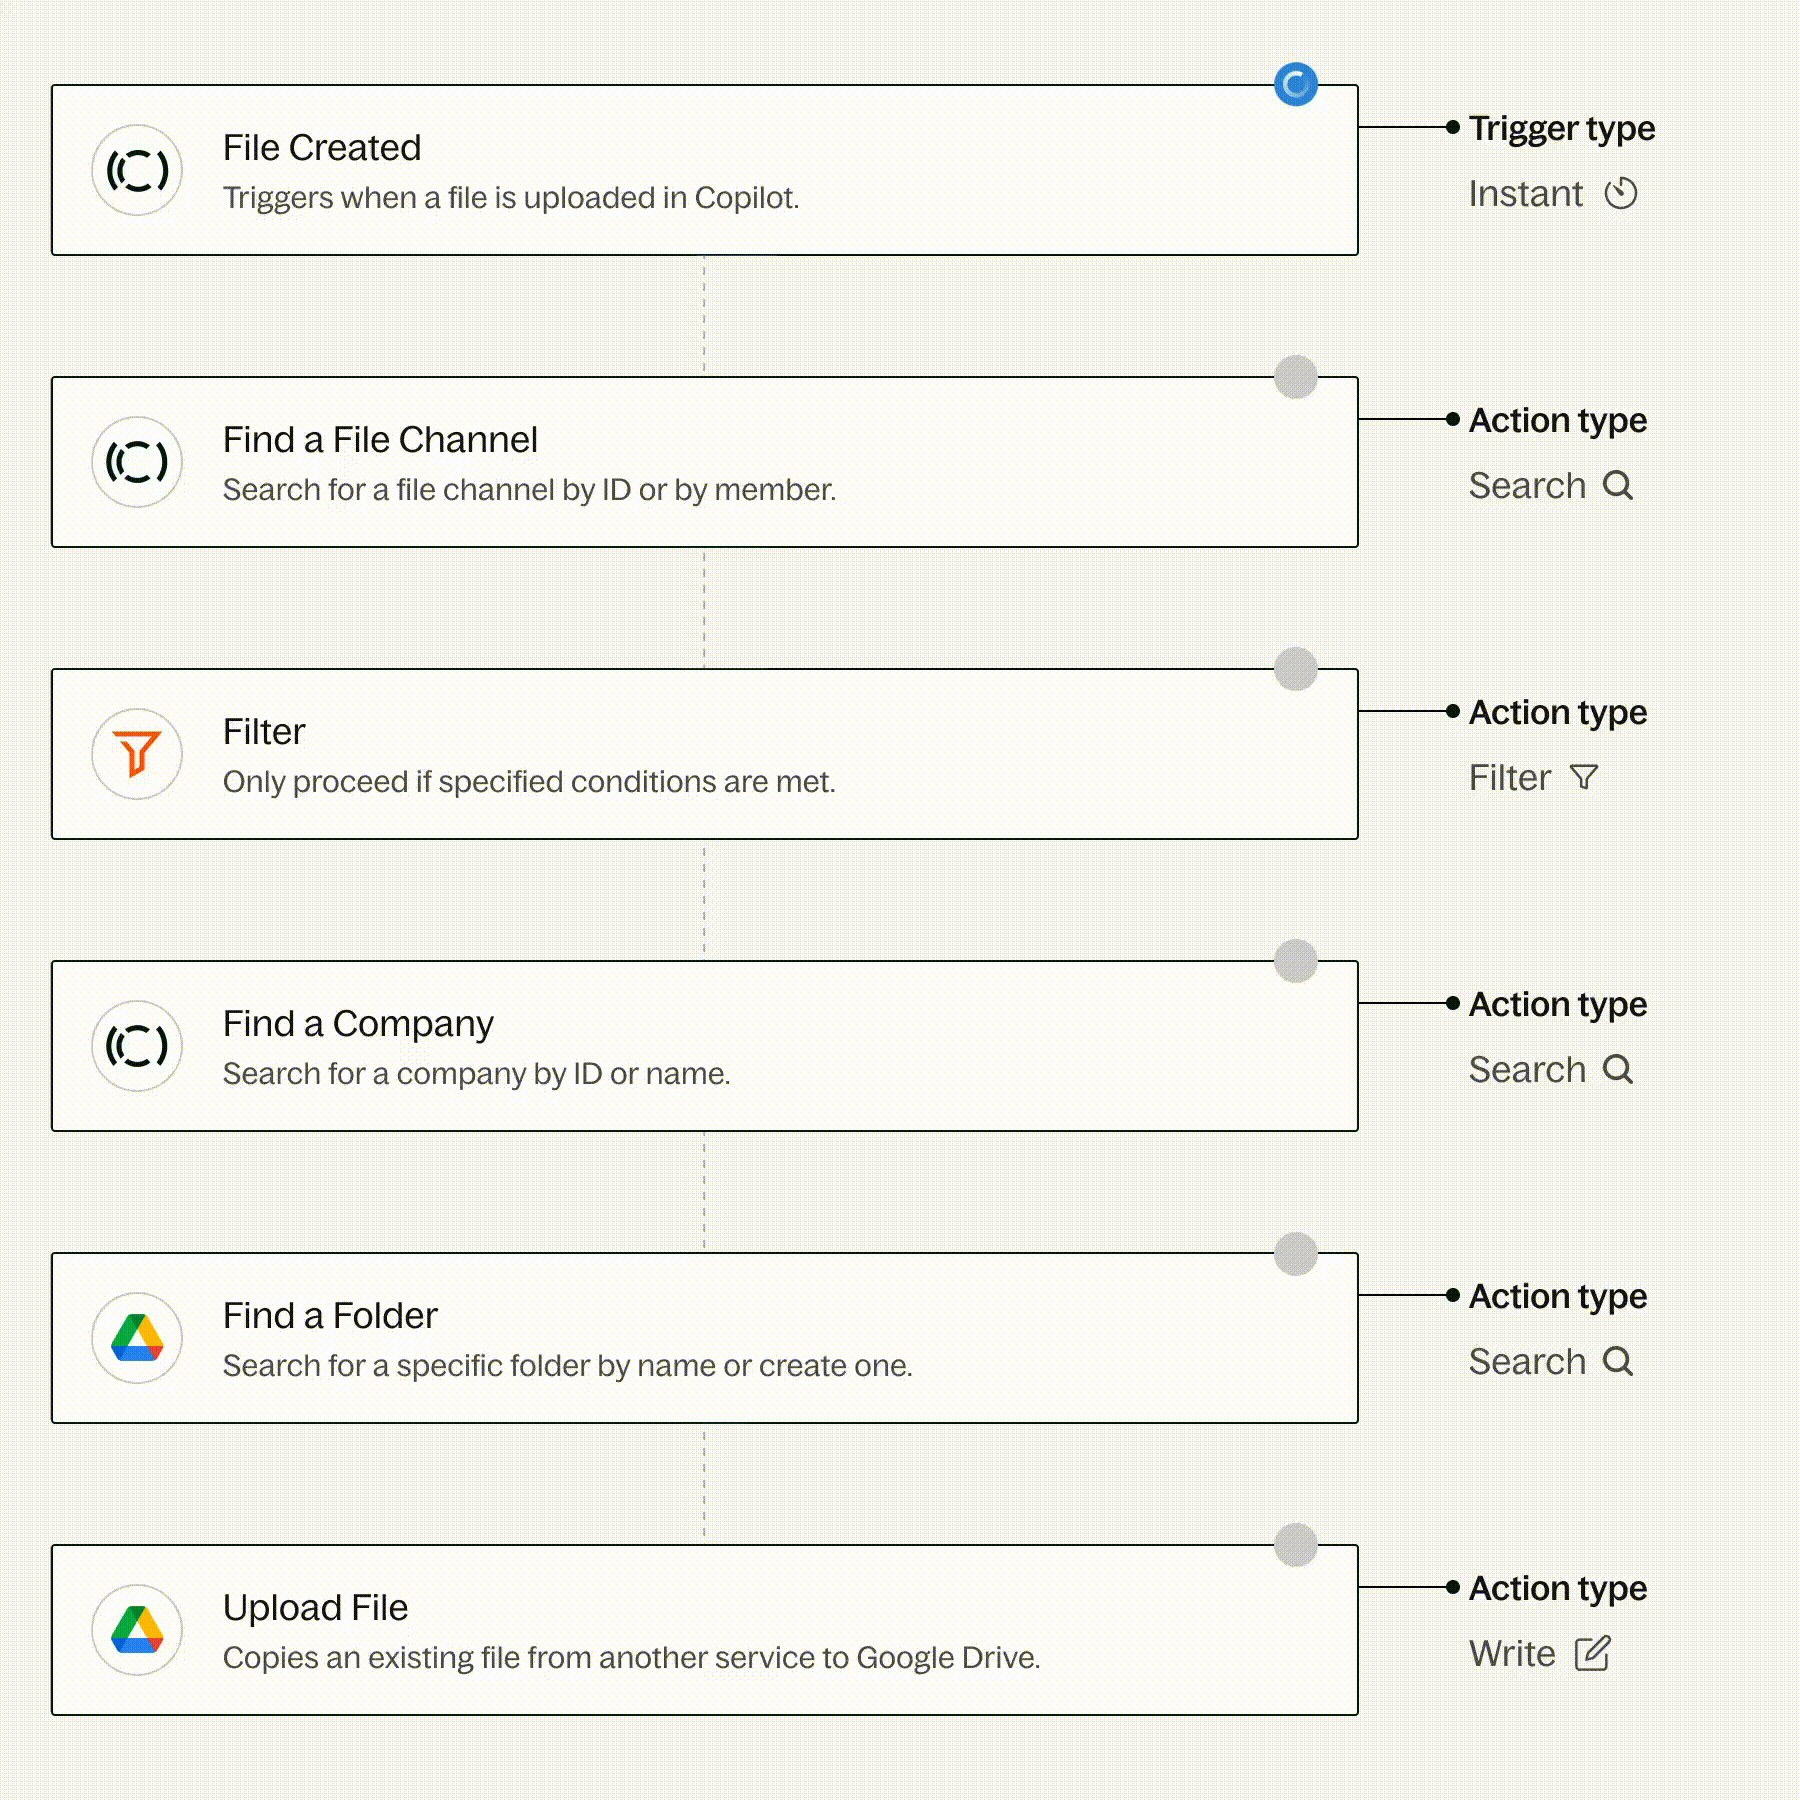Click search magnifier icon beside Find a Company
The height and width of the screenshot is (1800, 1800).
[x=1617, y=1069]
